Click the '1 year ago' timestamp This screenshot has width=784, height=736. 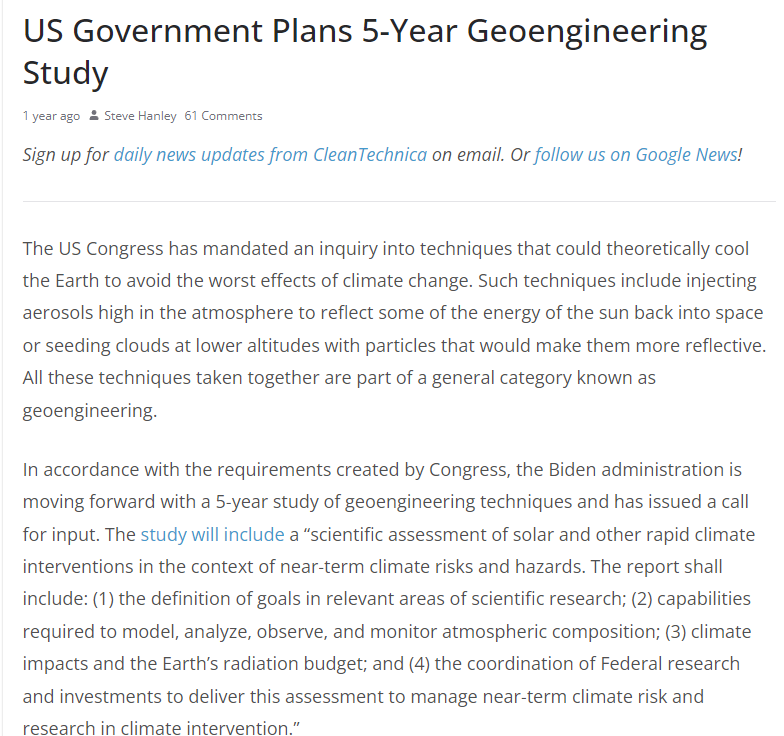tap(51, 116)
